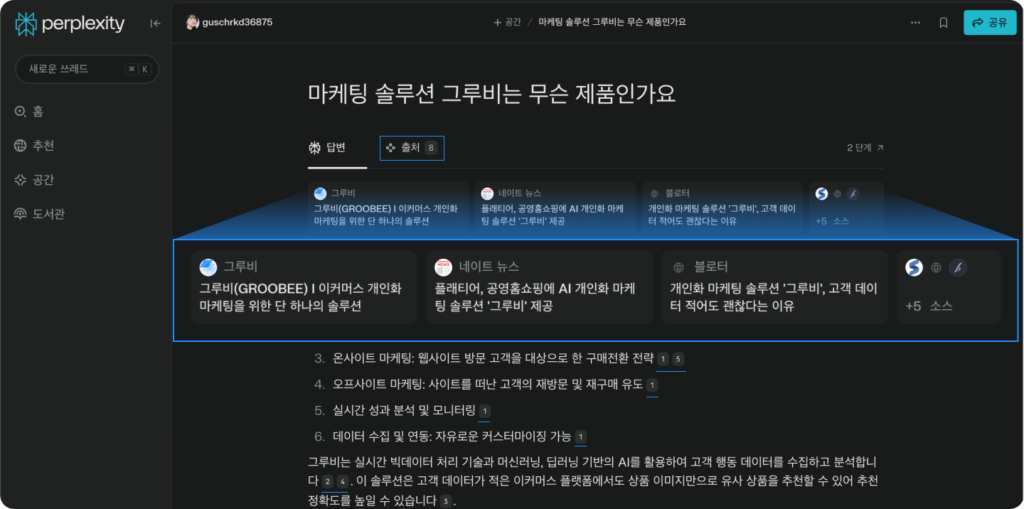Open 공간 in the sidebar
The image size is (1024, 509).
(34, 180)
